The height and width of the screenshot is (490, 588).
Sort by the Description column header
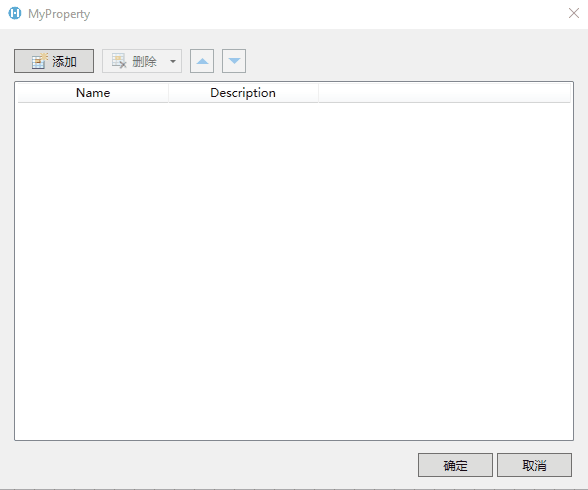tap(243, 93)
